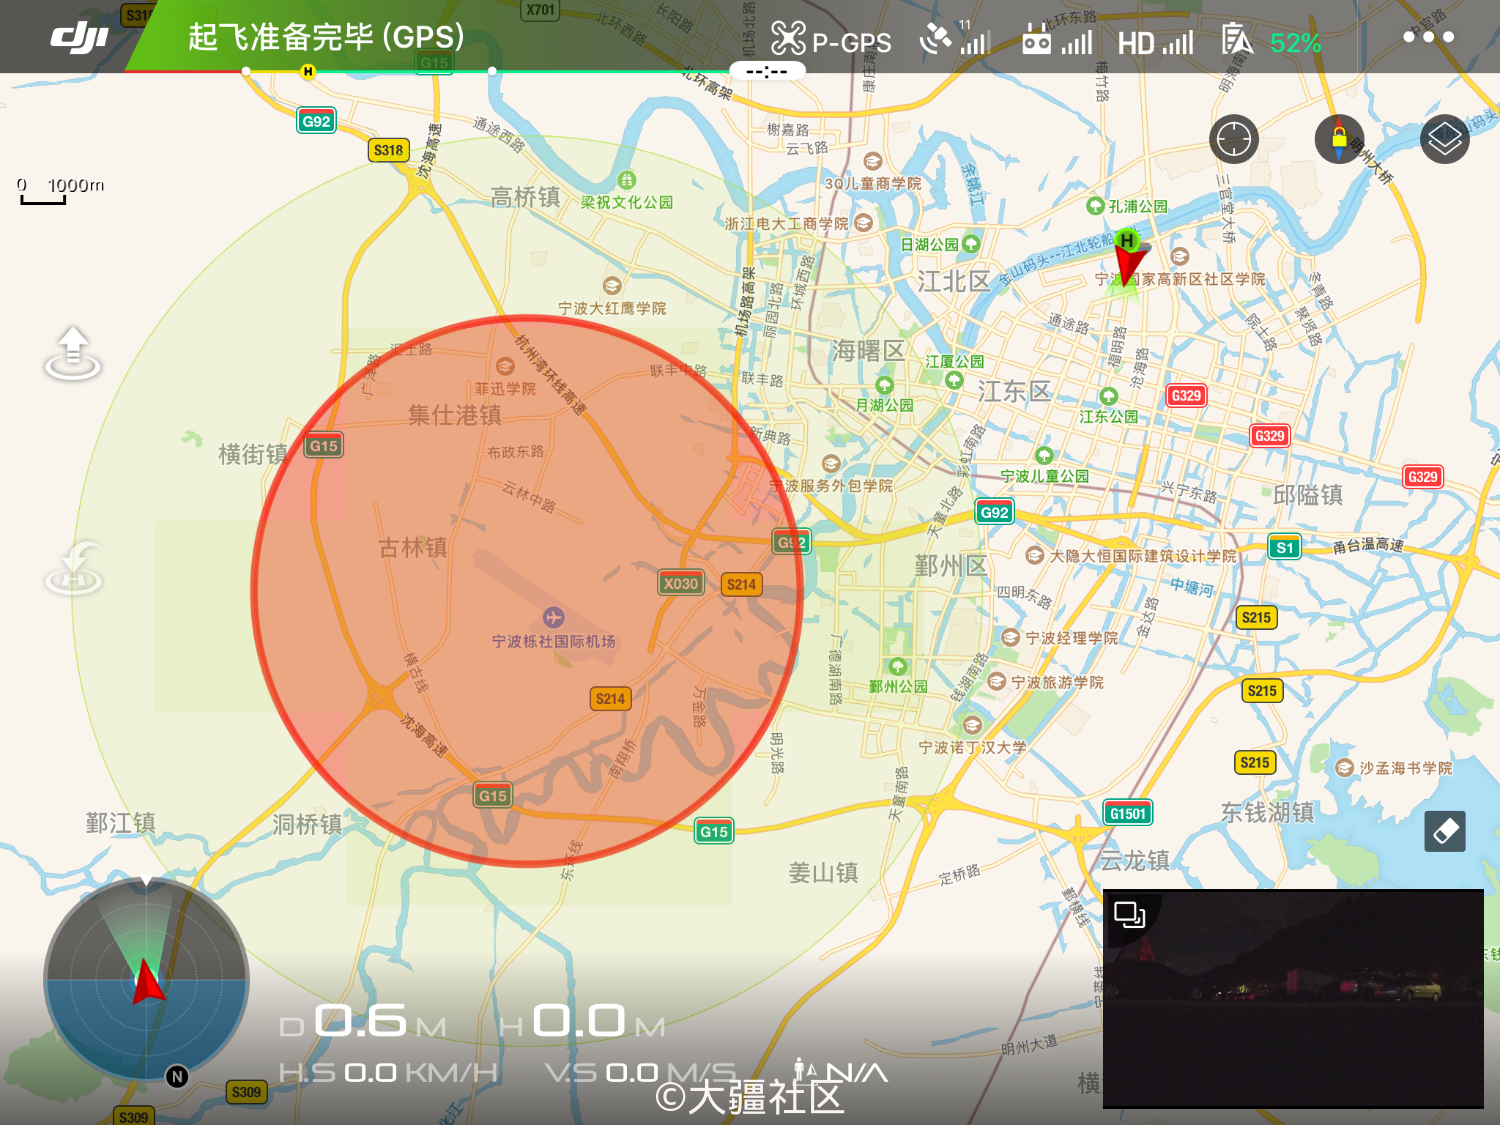Tap the 梁祝文化公园 park label
The height and width of the screenshot is (1125, 1500).
(627, 202)
